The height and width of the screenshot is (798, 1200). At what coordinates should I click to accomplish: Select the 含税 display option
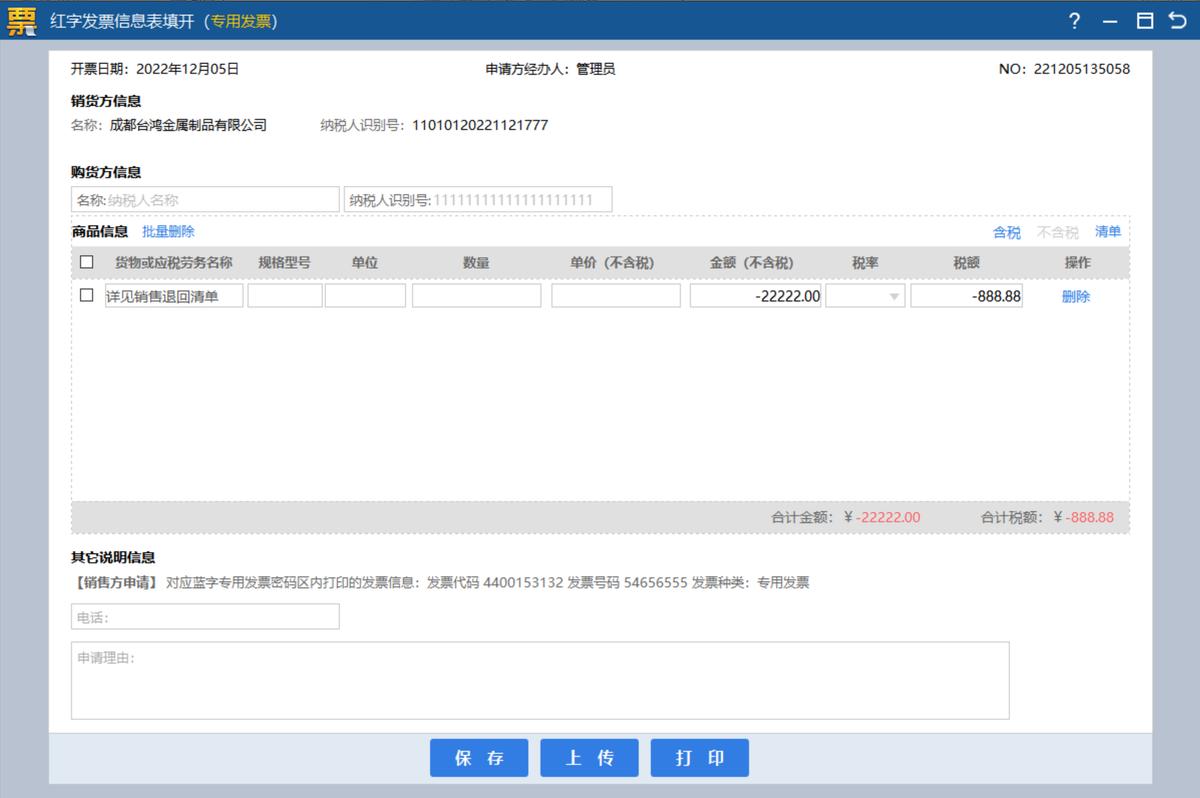(1008, 231)
